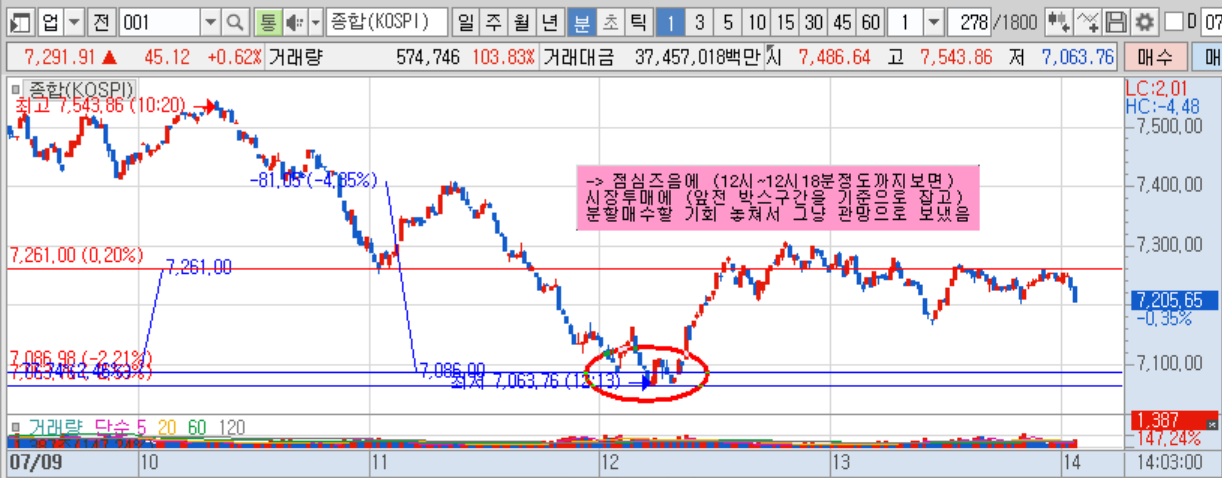
Task: Toggle the green 통 link button
Action: [267, 22]
